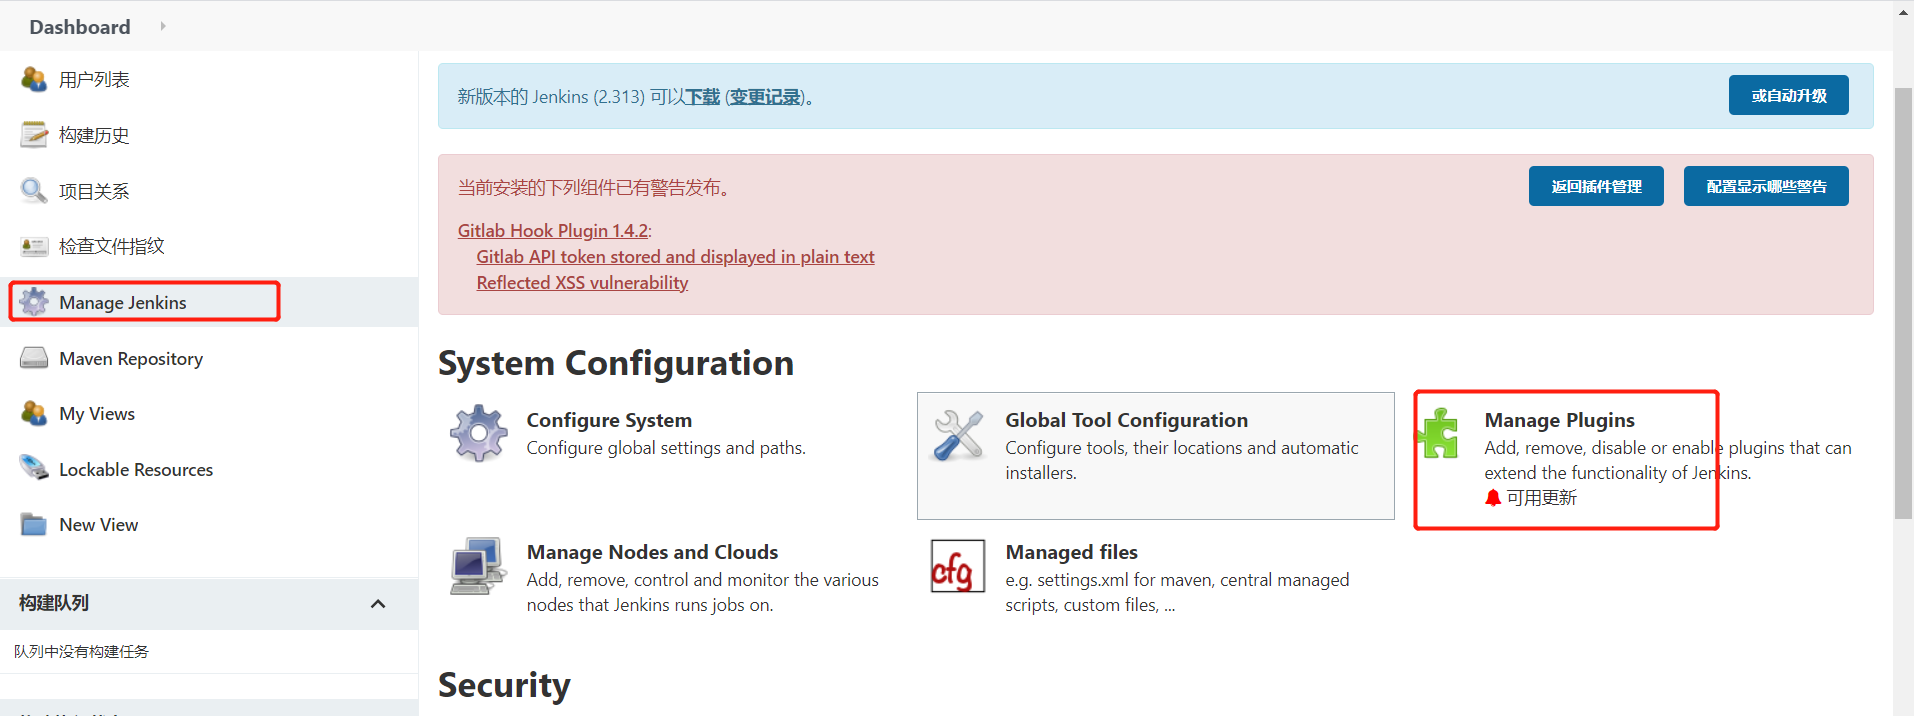Viewport: 1914px width, 716px height.
Task: Click the 或自动升级 button
Action: pyautogui.click(x=1788, y=95)
